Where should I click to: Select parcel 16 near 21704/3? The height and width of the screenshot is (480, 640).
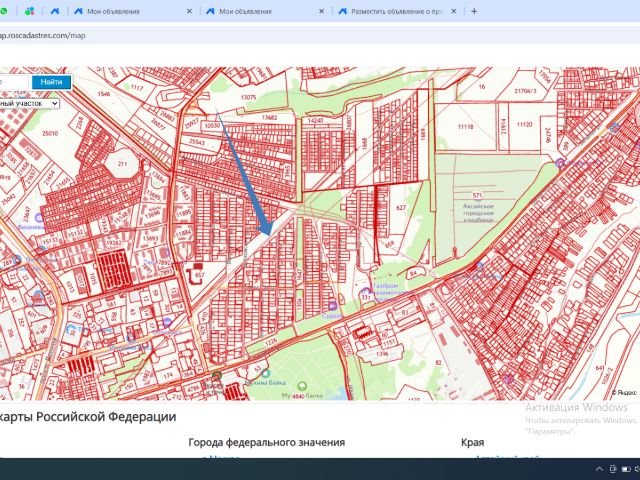pyautogui.click(x=482, y=87)
